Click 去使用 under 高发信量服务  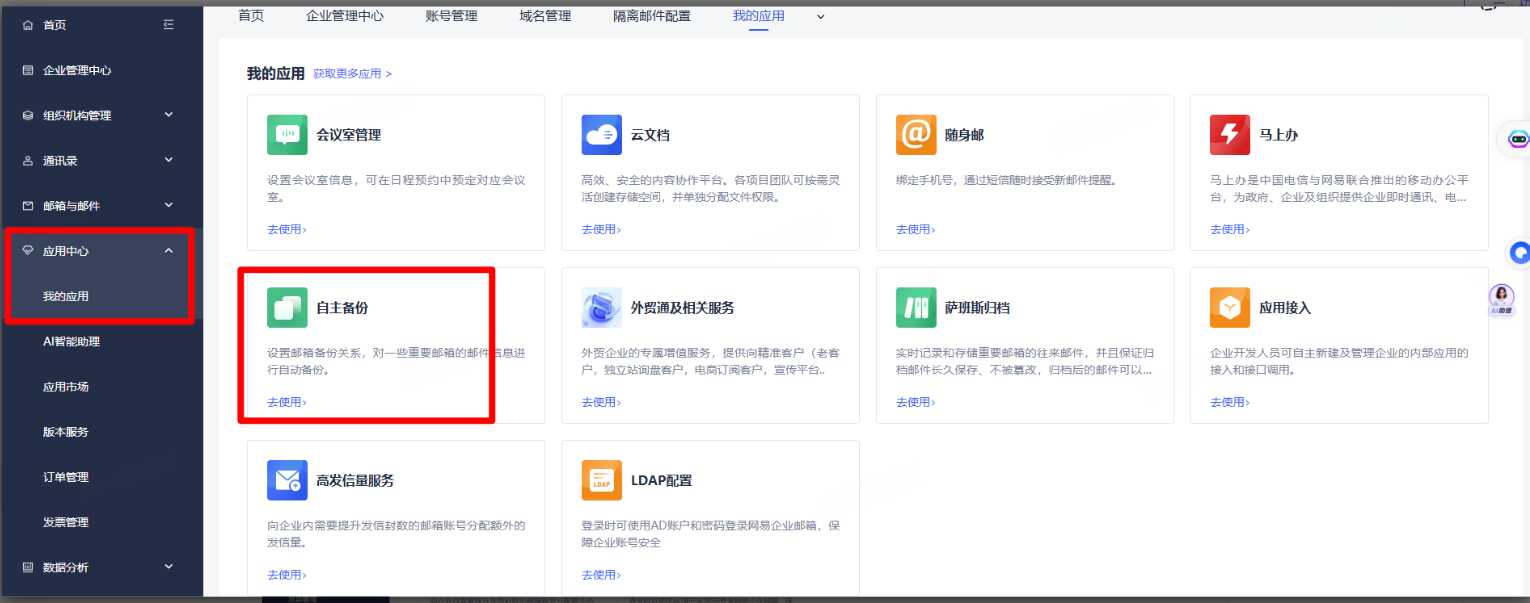(286, 575)
